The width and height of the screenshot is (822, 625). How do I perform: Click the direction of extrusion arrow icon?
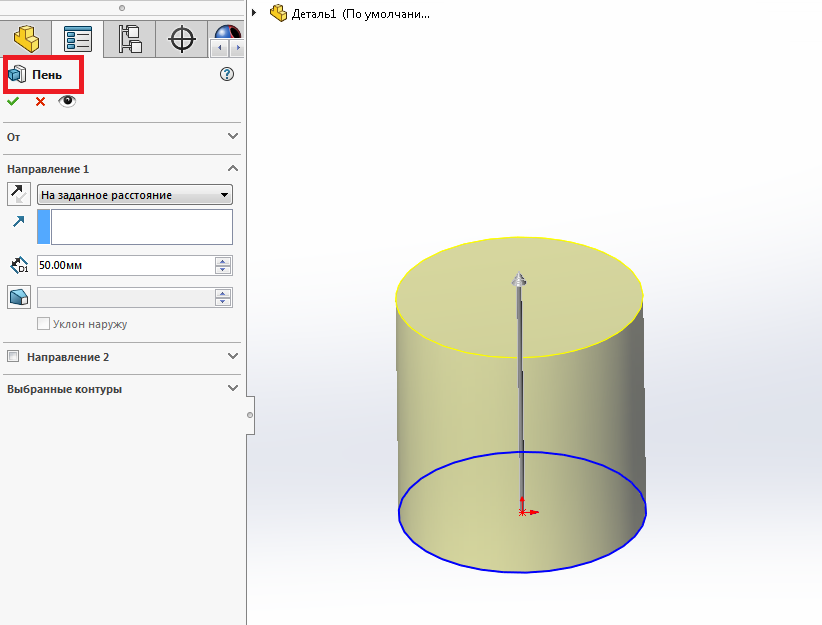18,222
